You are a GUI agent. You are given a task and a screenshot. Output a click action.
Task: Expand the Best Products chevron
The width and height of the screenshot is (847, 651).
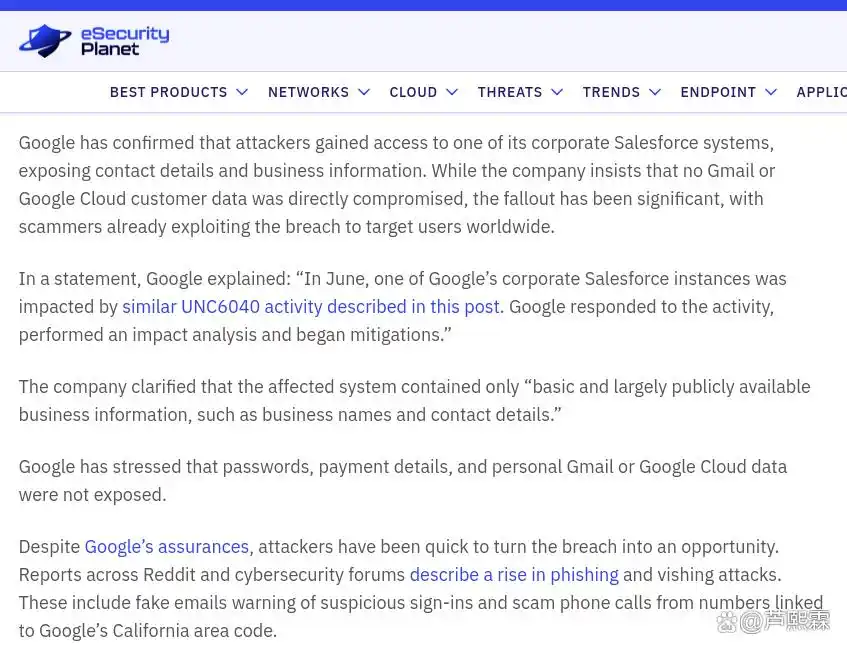coord(242,92)
